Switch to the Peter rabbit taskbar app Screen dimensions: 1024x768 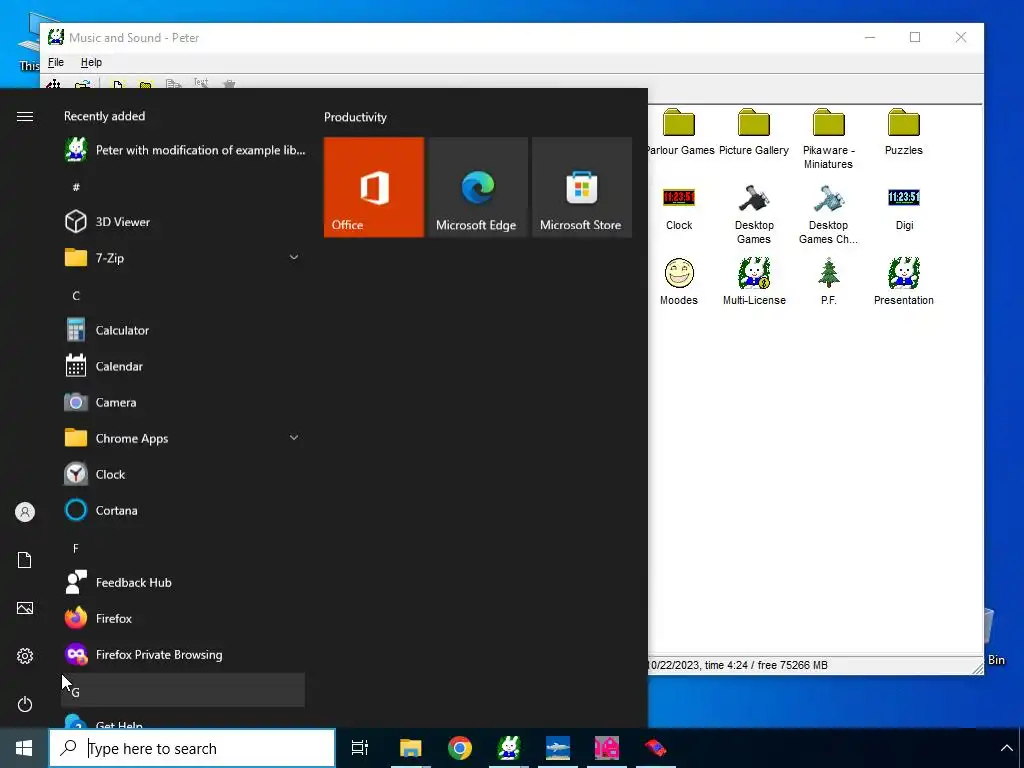point(509,748)
